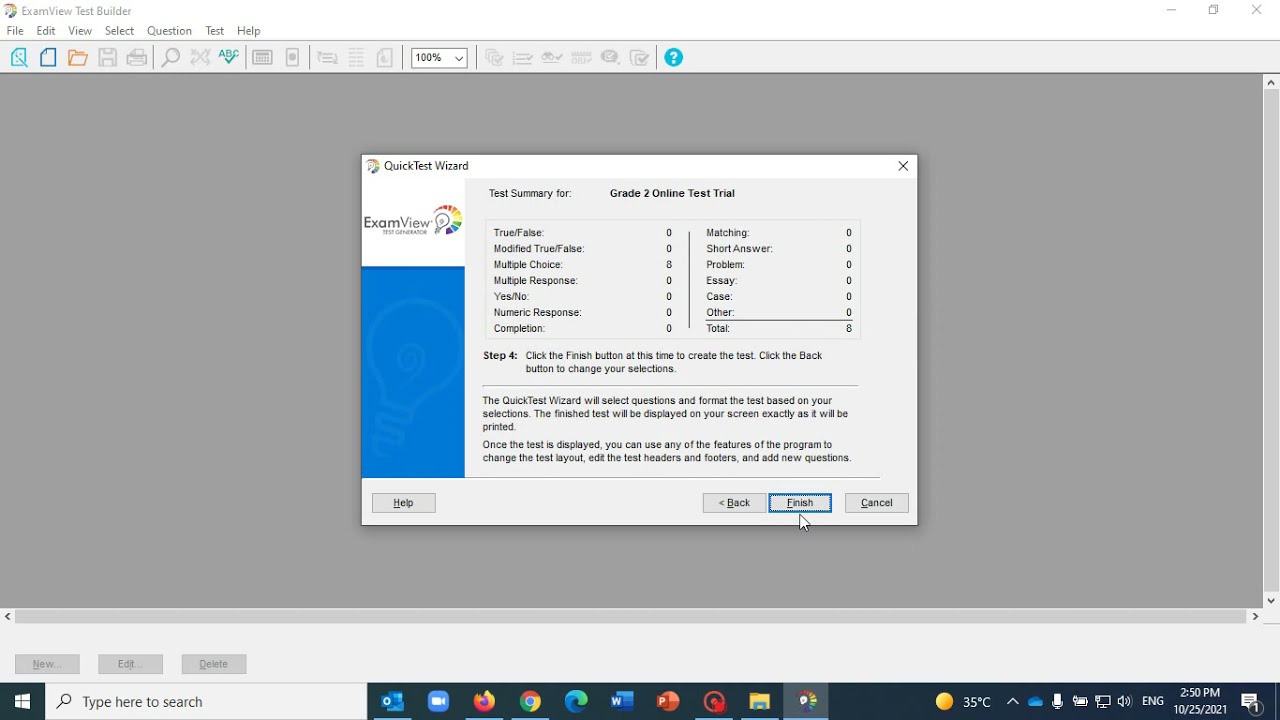Click the glasses with checkmark icon
Viewport: 1280px width, 720px height.
click(552, 58)
